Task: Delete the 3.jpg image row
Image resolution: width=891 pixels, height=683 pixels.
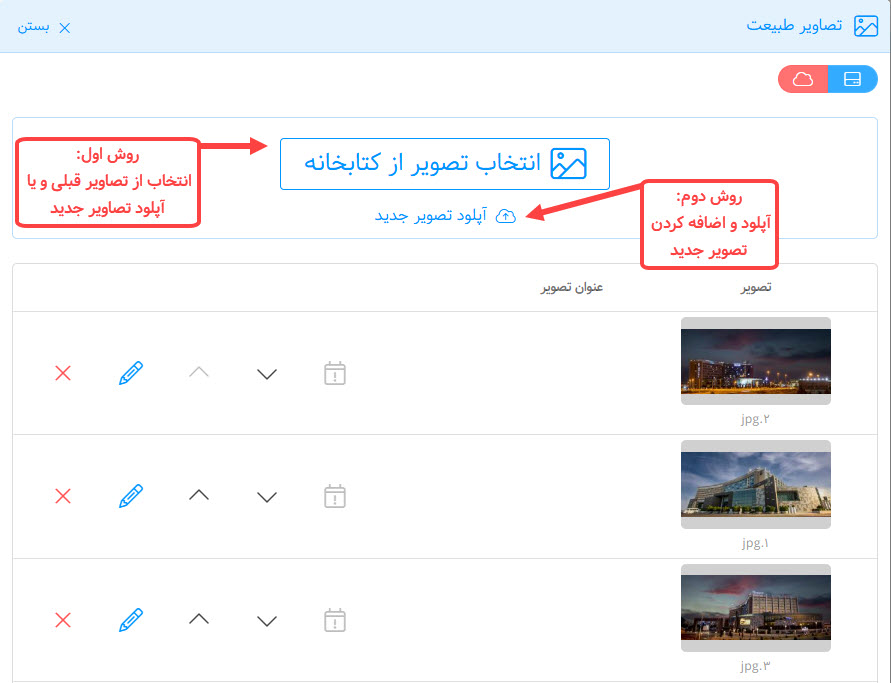Action: click(x=63, y=620)
